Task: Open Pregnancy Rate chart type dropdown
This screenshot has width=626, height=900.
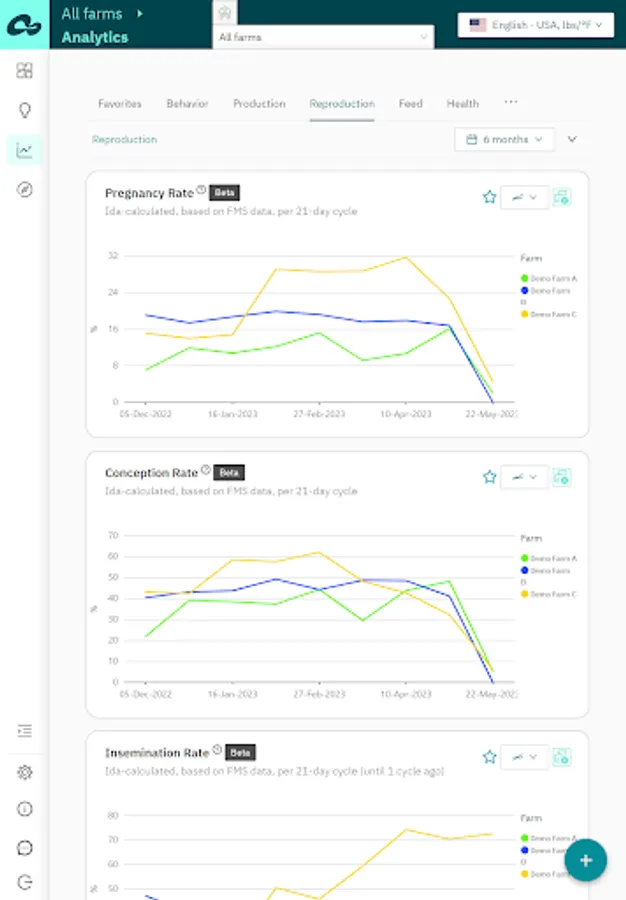Action: (x=524, y=197)
